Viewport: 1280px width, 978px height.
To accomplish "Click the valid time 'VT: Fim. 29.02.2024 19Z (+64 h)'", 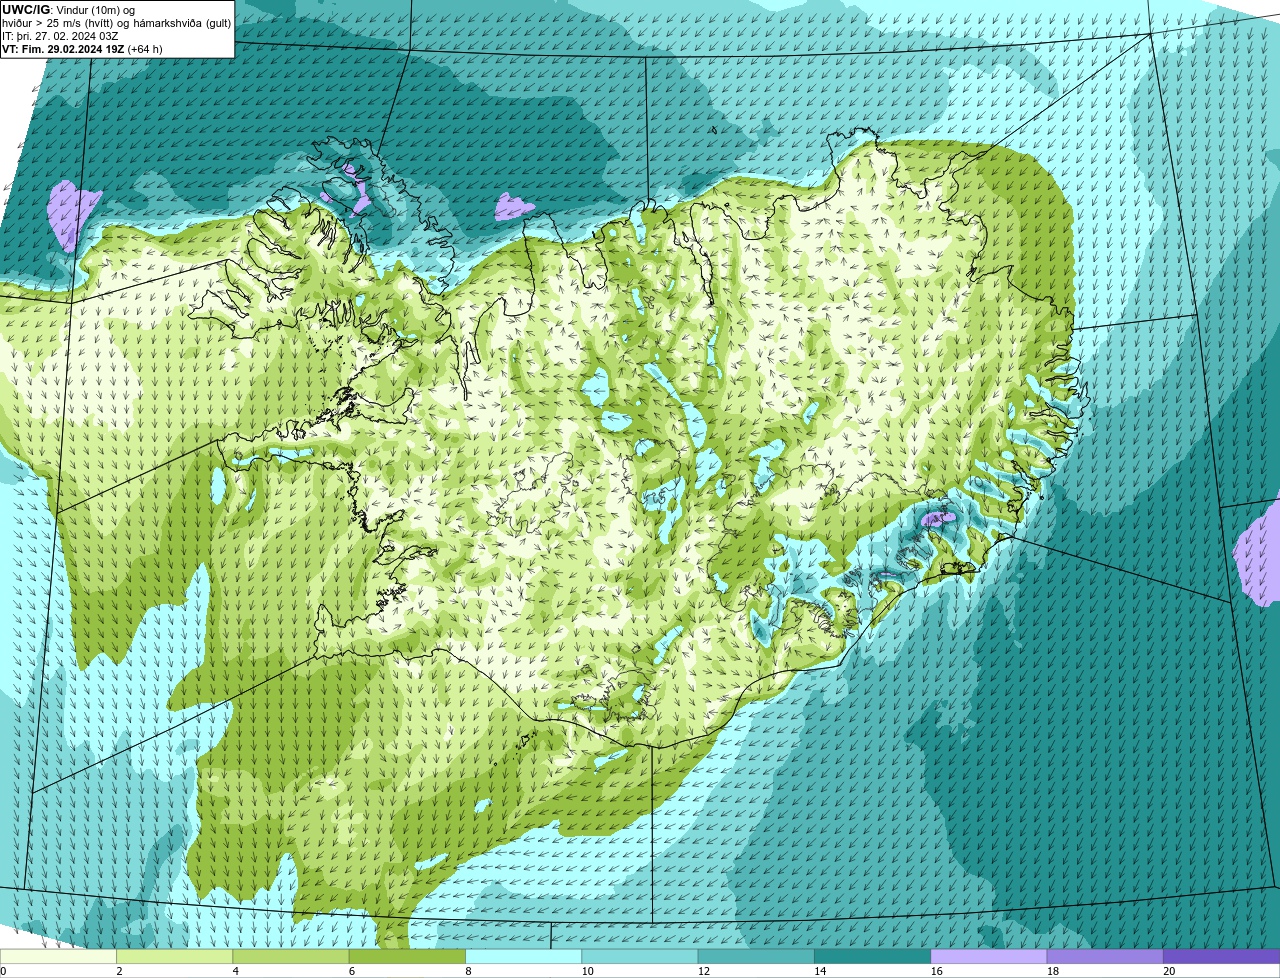I will click(x=82, y=49).
